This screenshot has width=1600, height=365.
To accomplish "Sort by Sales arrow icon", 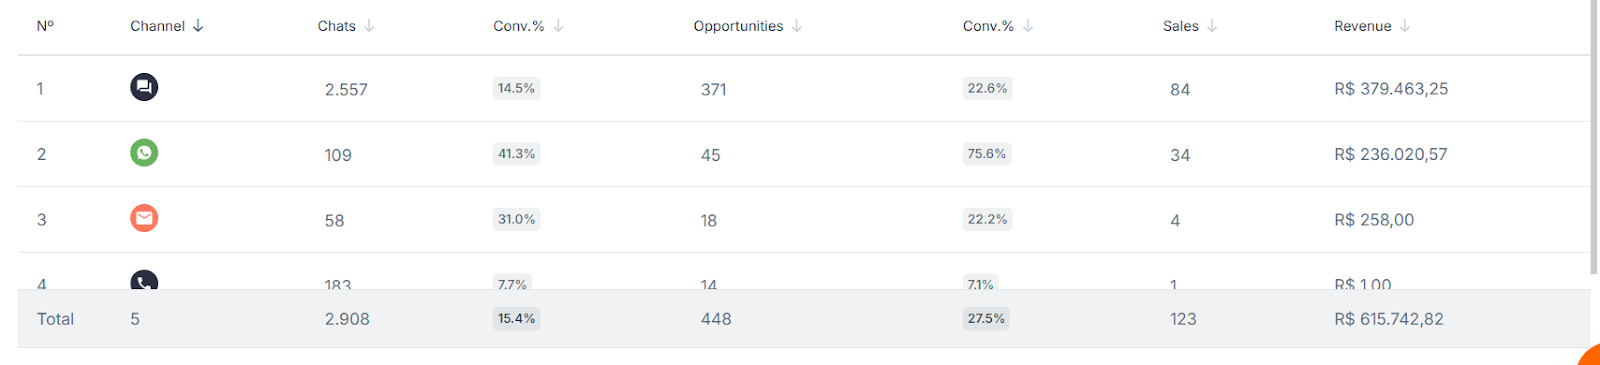I will (1212, 26).
